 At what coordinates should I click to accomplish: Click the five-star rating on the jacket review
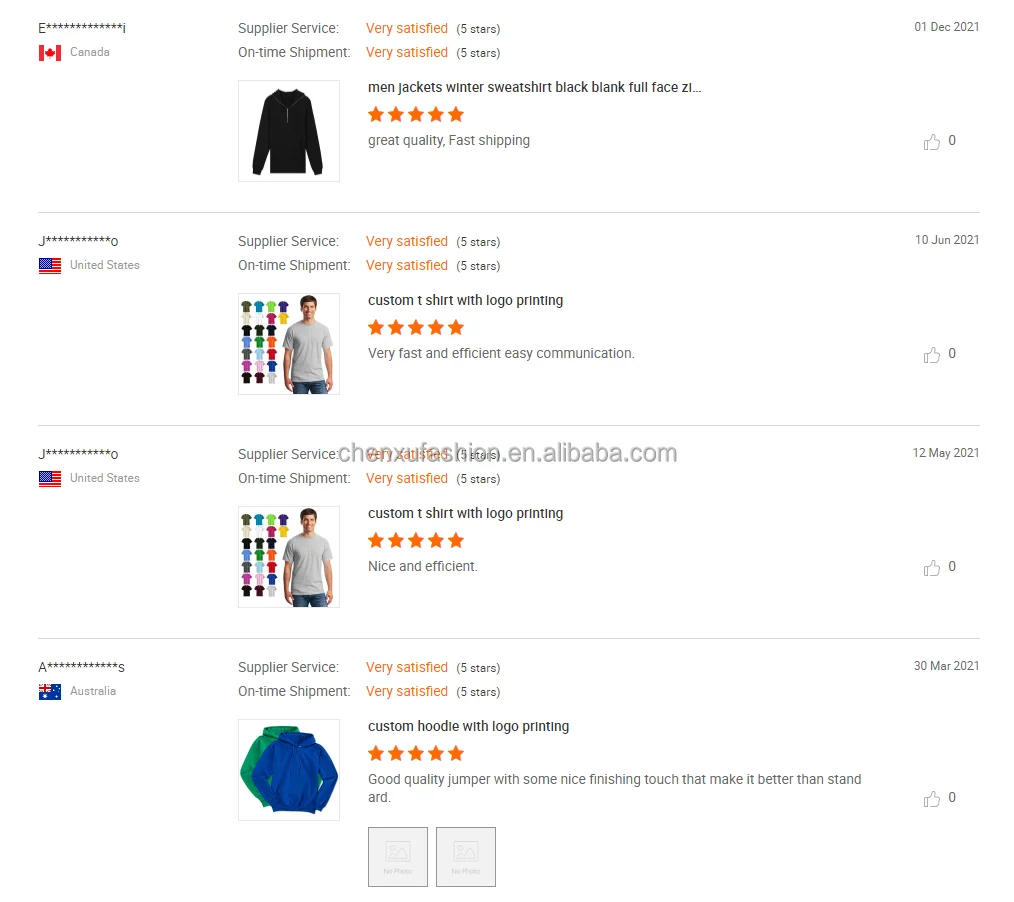[x=416, y=115]
